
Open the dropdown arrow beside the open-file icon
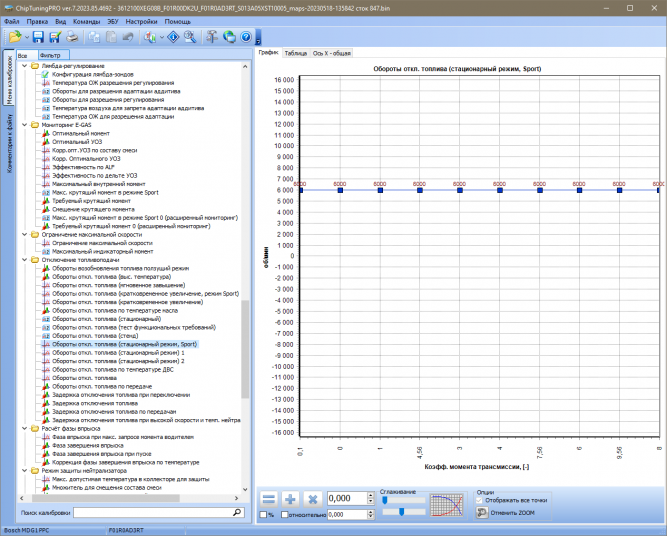(x=27, y=37)
